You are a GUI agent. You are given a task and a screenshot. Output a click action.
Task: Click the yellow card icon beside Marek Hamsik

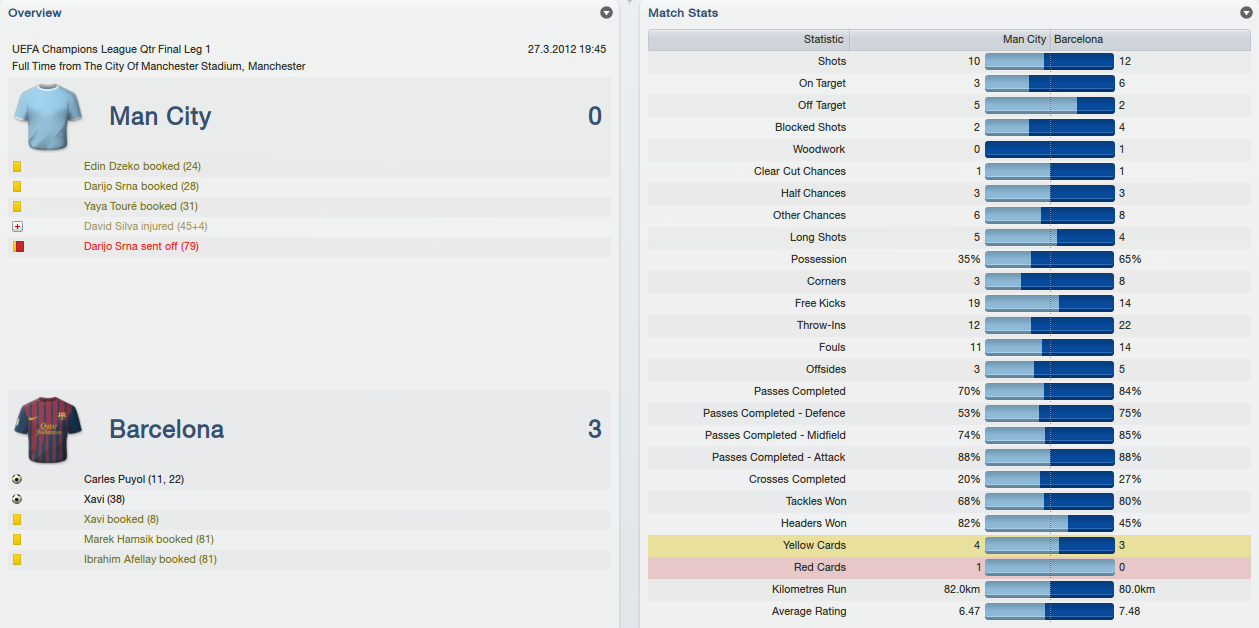pos(17,539)
